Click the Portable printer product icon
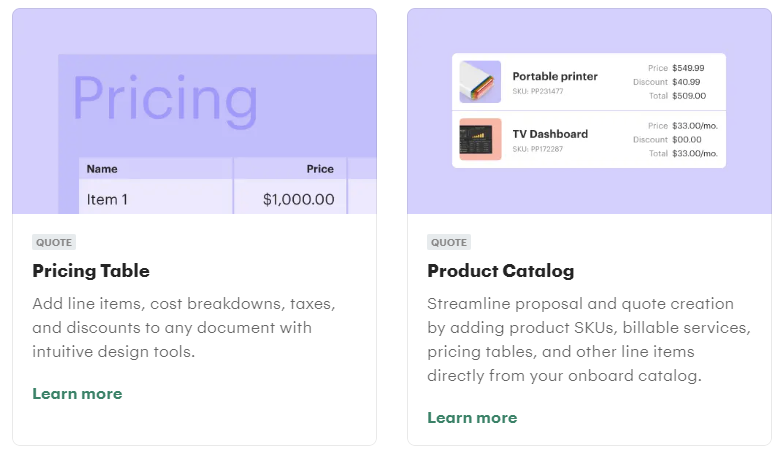The image size is (780, 457). pos(480,82)
